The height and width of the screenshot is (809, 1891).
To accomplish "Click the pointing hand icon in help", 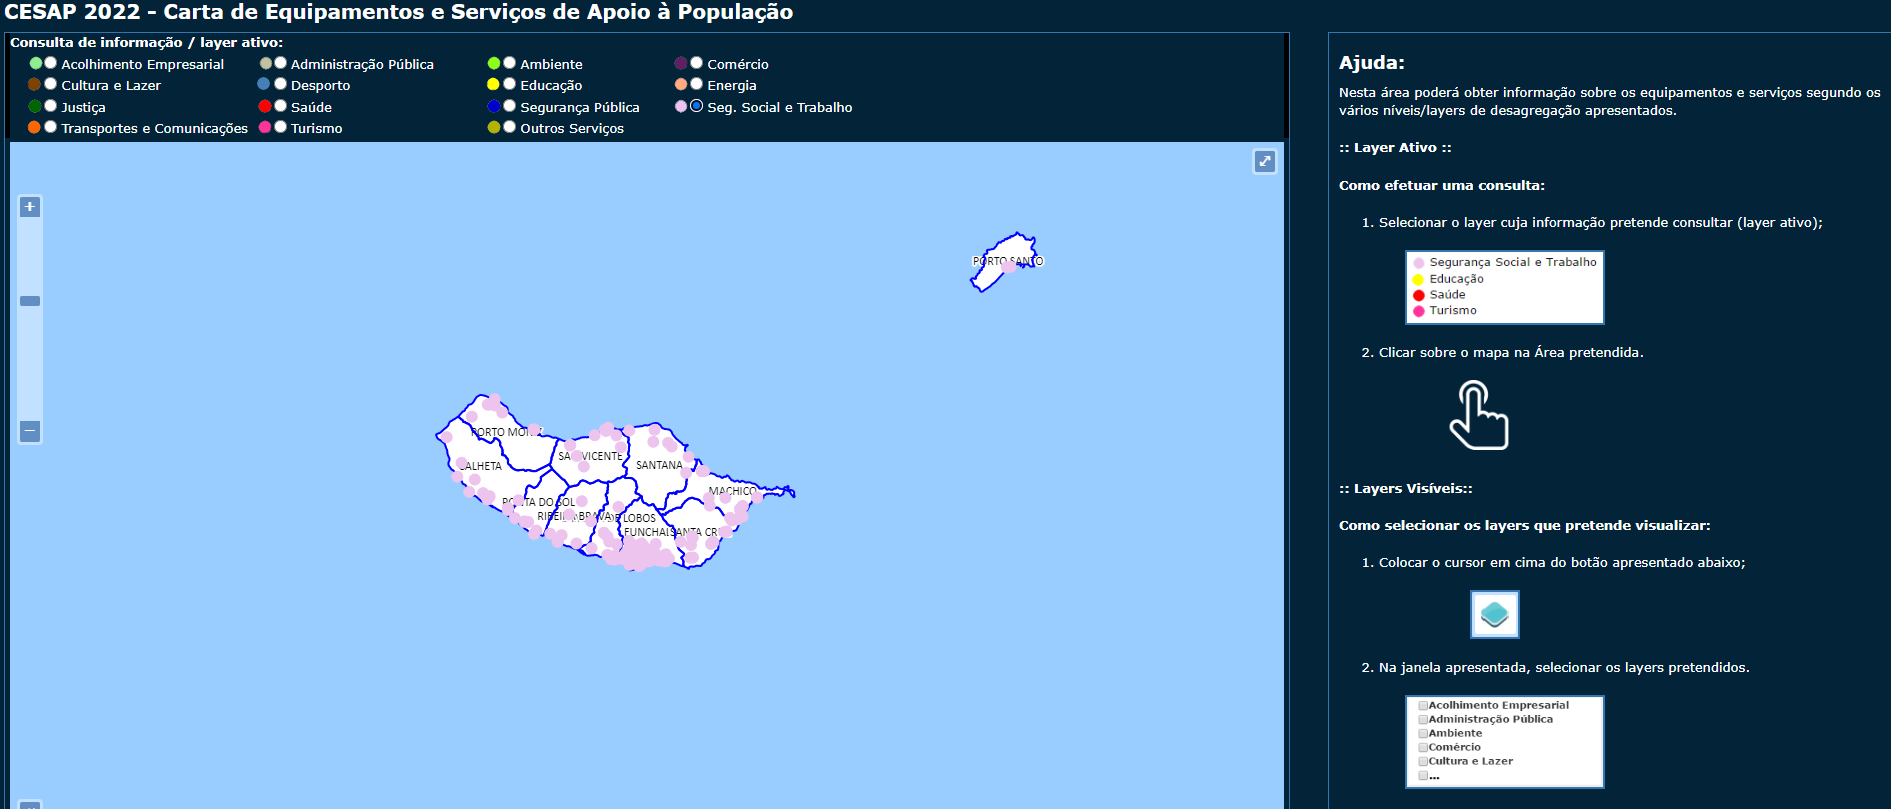I will [1478, 417].
